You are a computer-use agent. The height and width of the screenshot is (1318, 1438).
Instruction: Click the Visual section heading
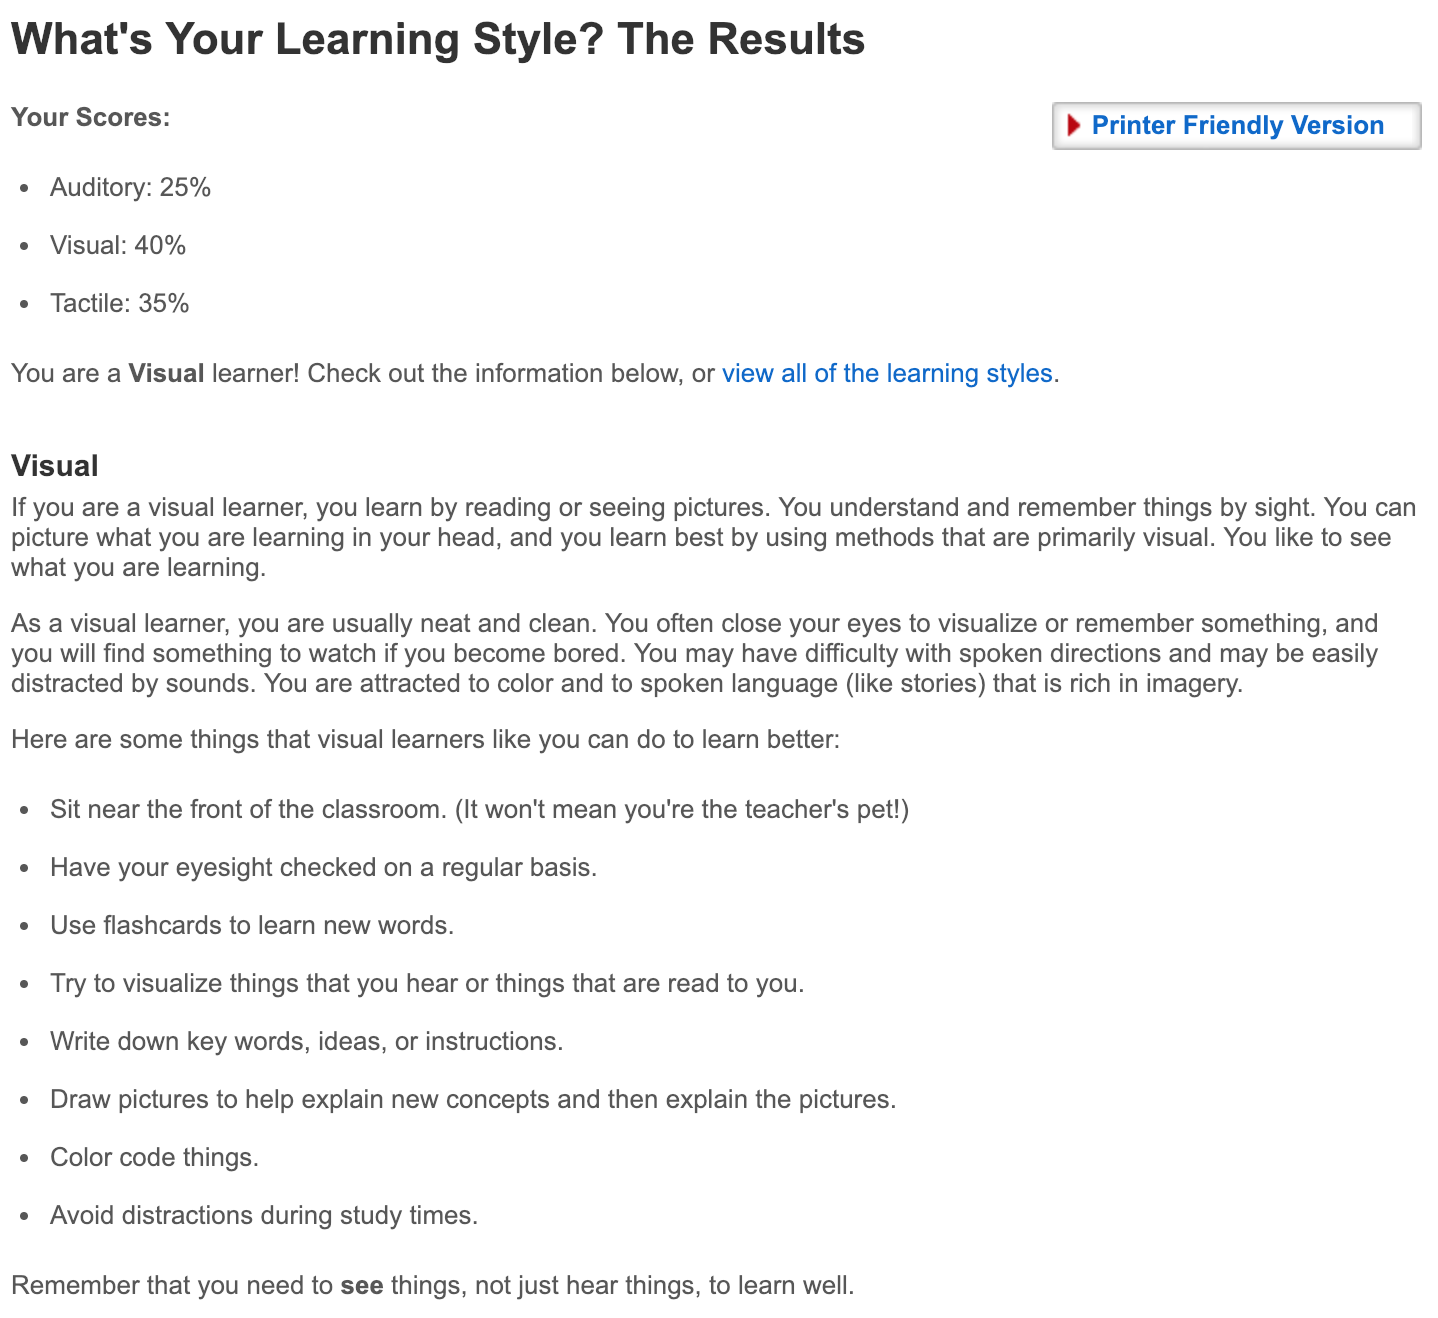[55, 466]
